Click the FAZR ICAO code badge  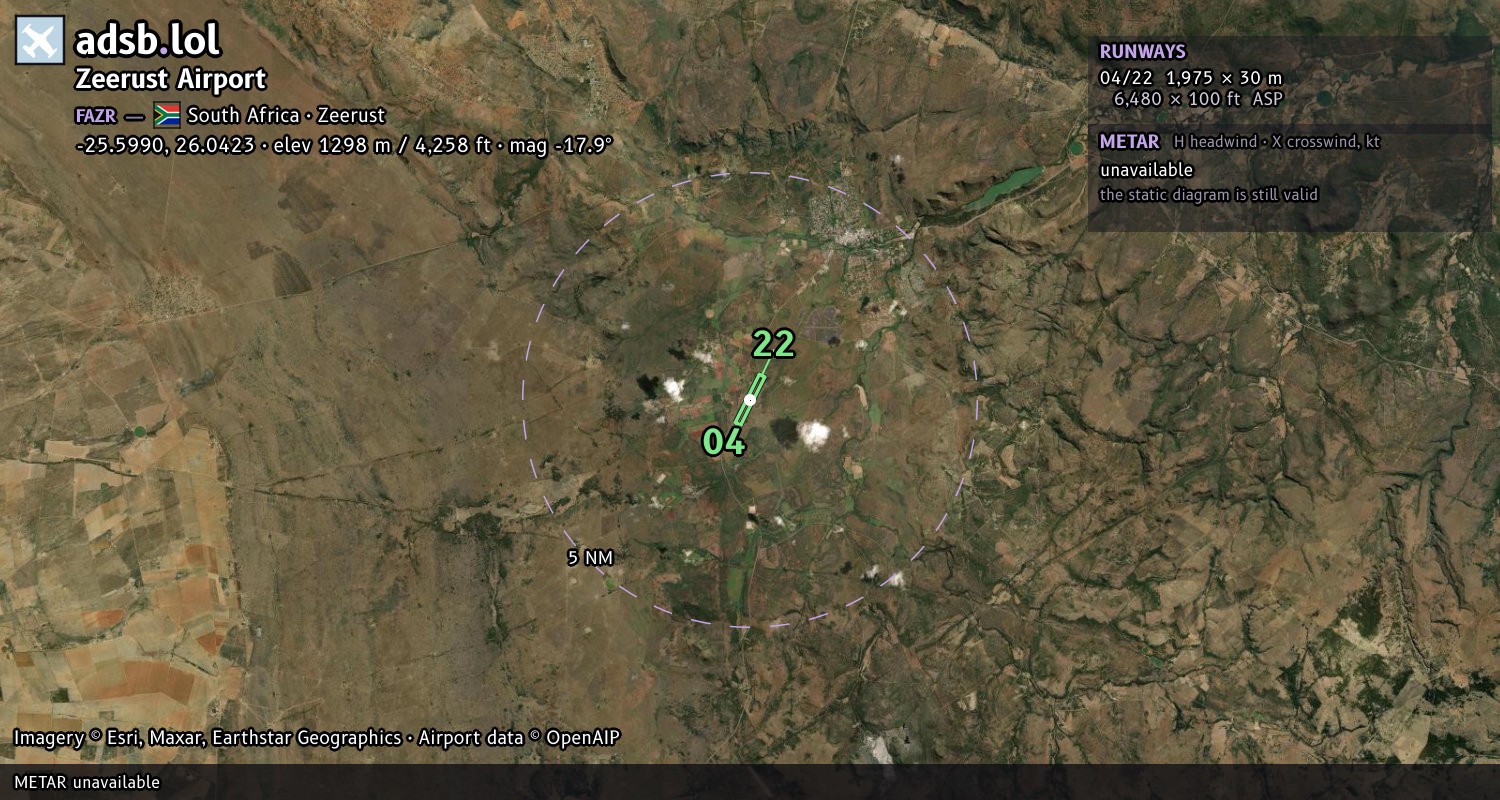click(x=96, y=116)
